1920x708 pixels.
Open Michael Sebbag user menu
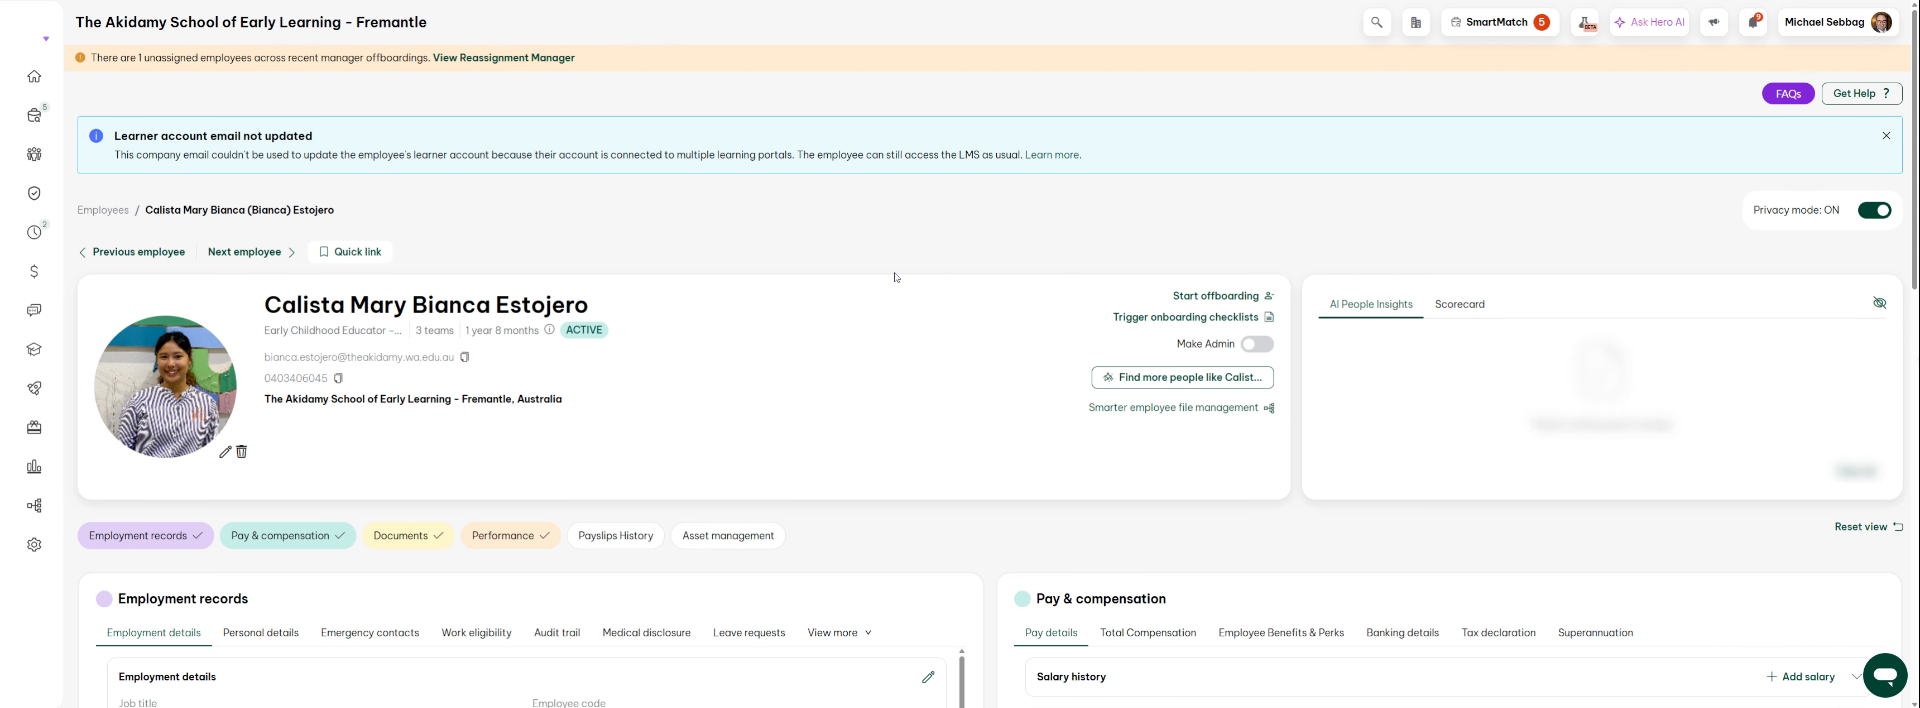1838,22
